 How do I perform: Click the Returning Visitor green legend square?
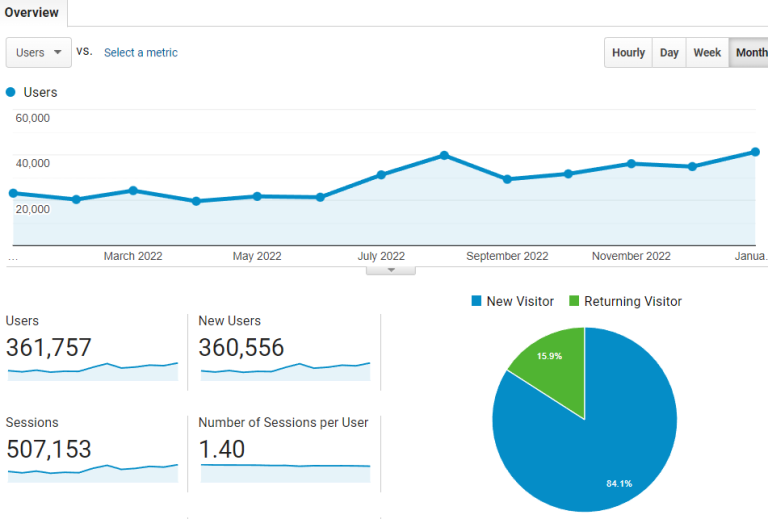pyautogui.click(x=574, y=301)
